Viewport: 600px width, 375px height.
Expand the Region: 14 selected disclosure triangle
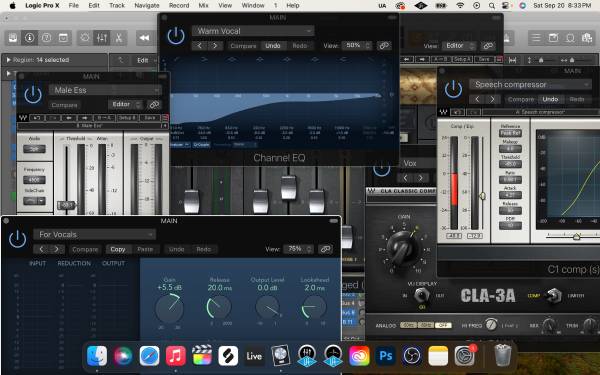[8, 60]
